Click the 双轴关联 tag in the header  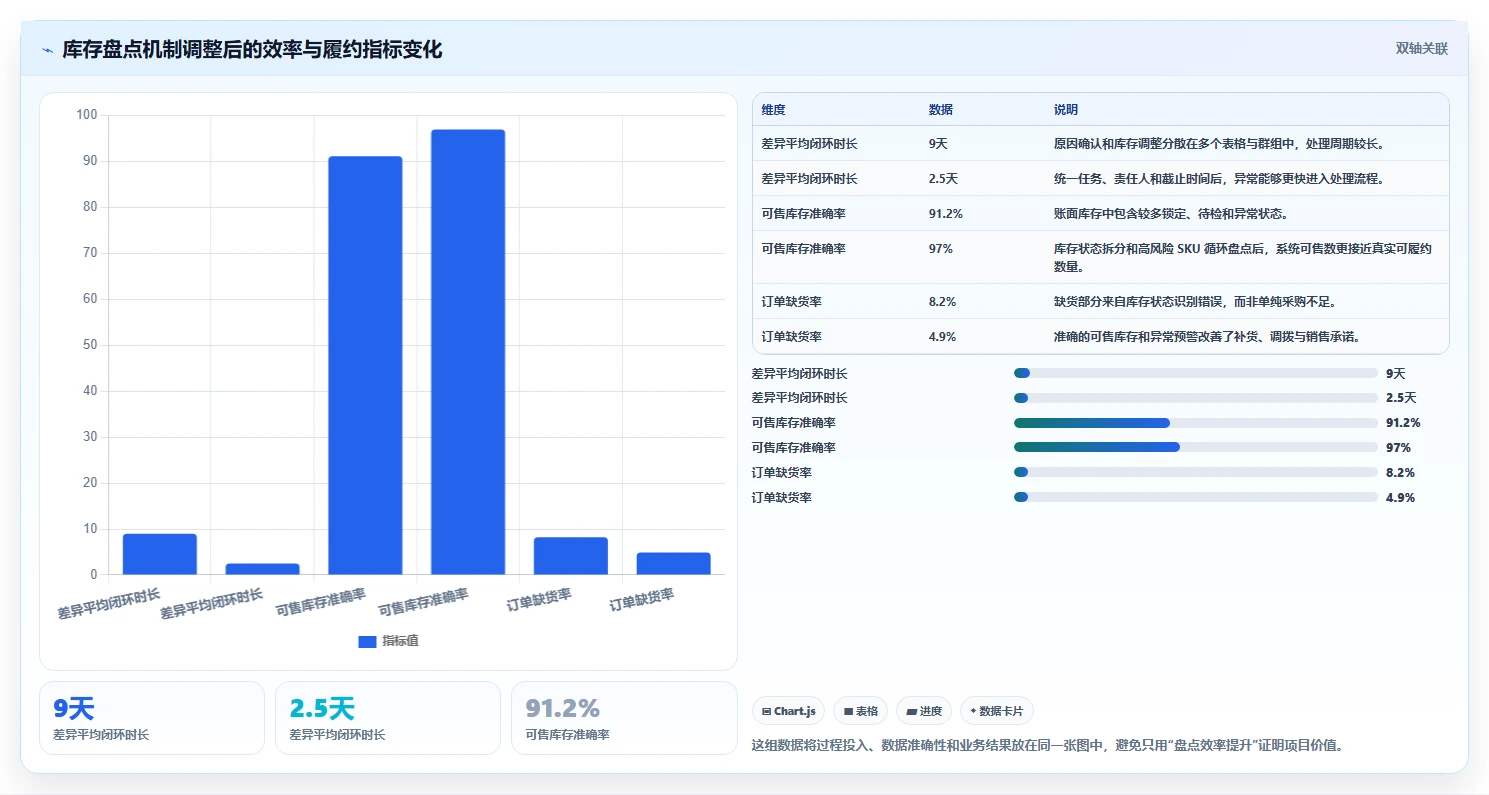click(x=1422, y=48)
